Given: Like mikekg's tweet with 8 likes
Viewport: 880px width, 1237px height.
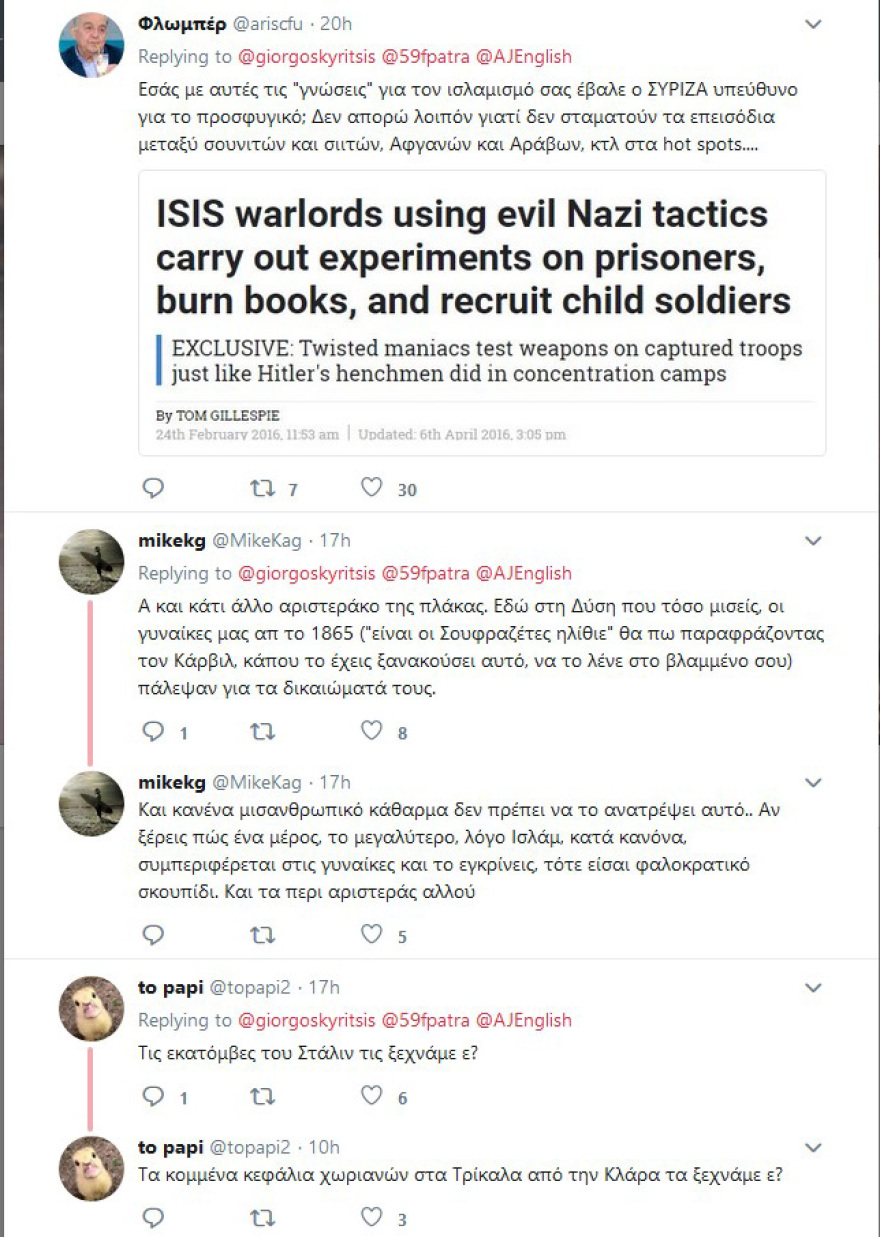Looking at the screenshot, I should pyautogui.click(x=372, y=732).
